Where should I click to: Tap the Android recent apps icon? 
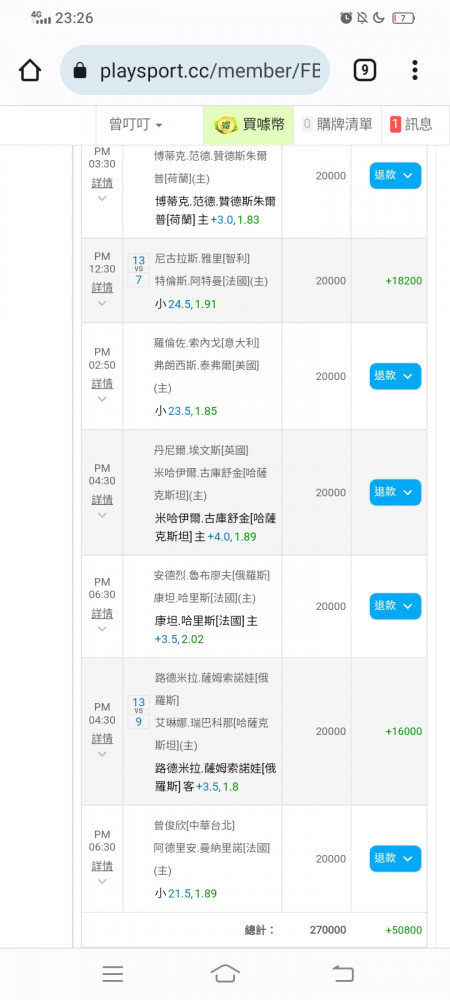pyautogui.click(x=113, y=973)
